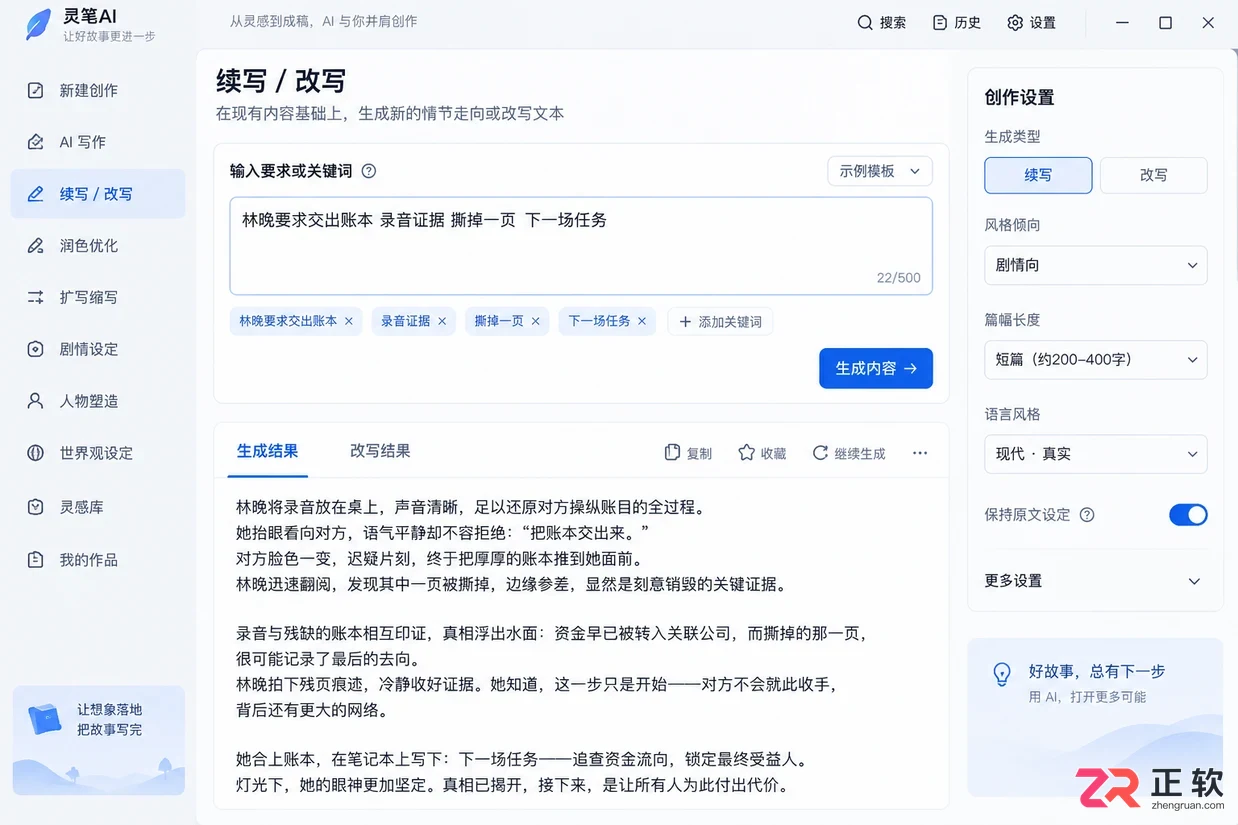Open the 历史 history panel
1238x825 pixels.
956,22
